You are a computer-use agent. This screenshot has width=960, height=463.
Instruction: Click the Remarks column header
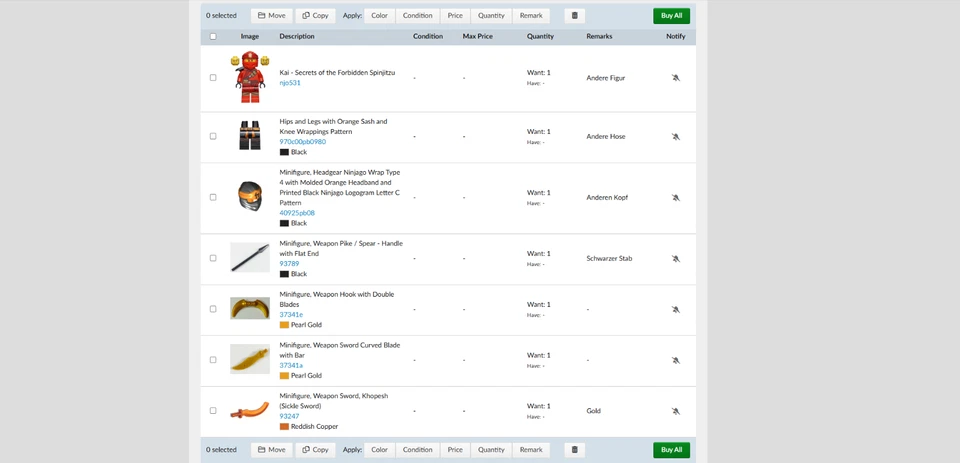pyautogui.click(x=599, y=36)
